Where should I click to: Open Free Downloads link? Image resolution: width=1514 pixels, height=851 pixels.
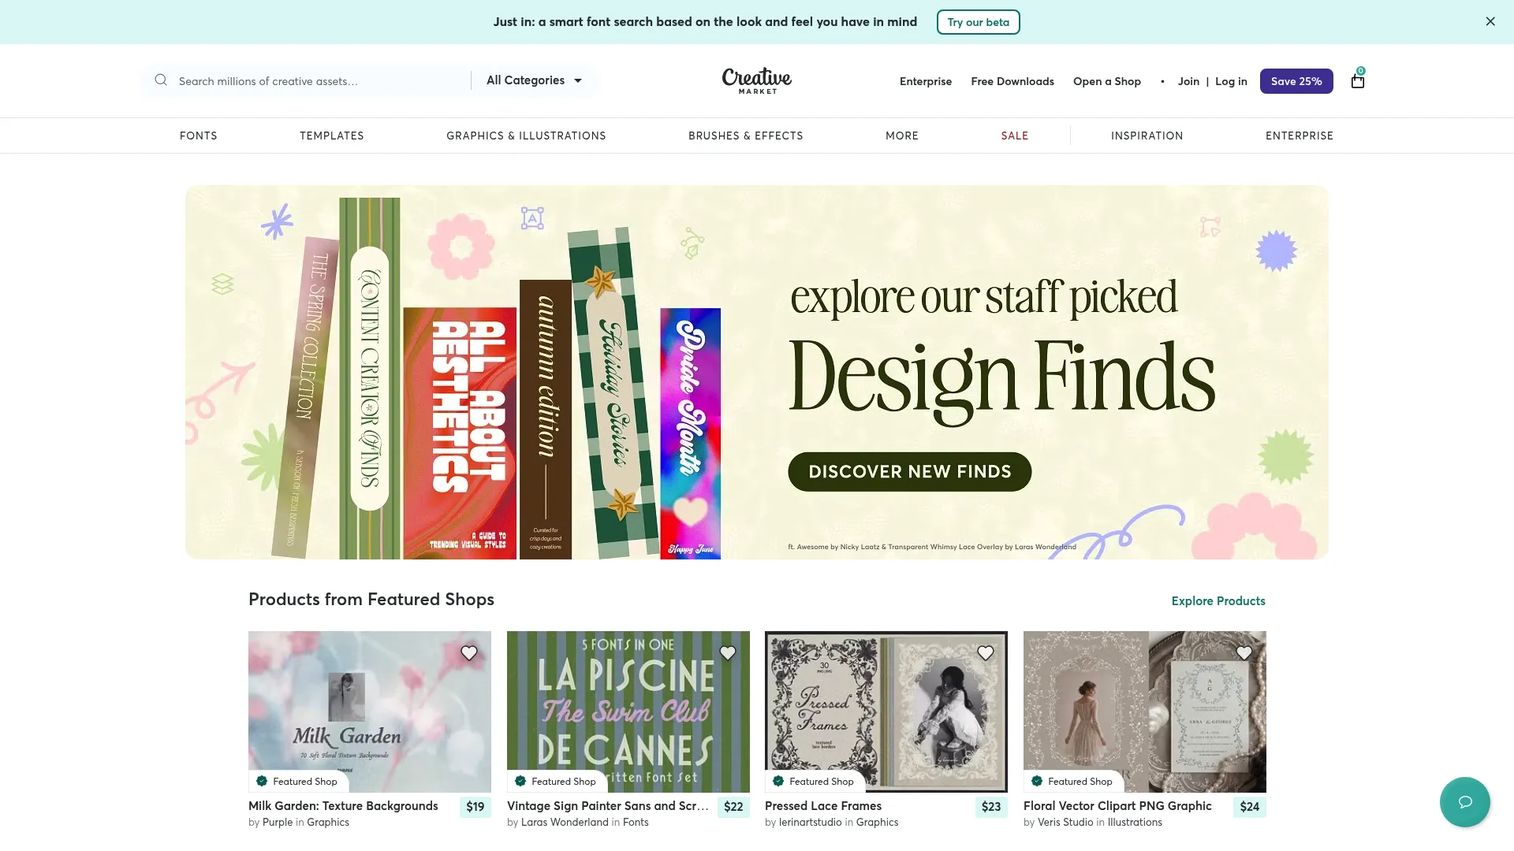(1012, 81)
